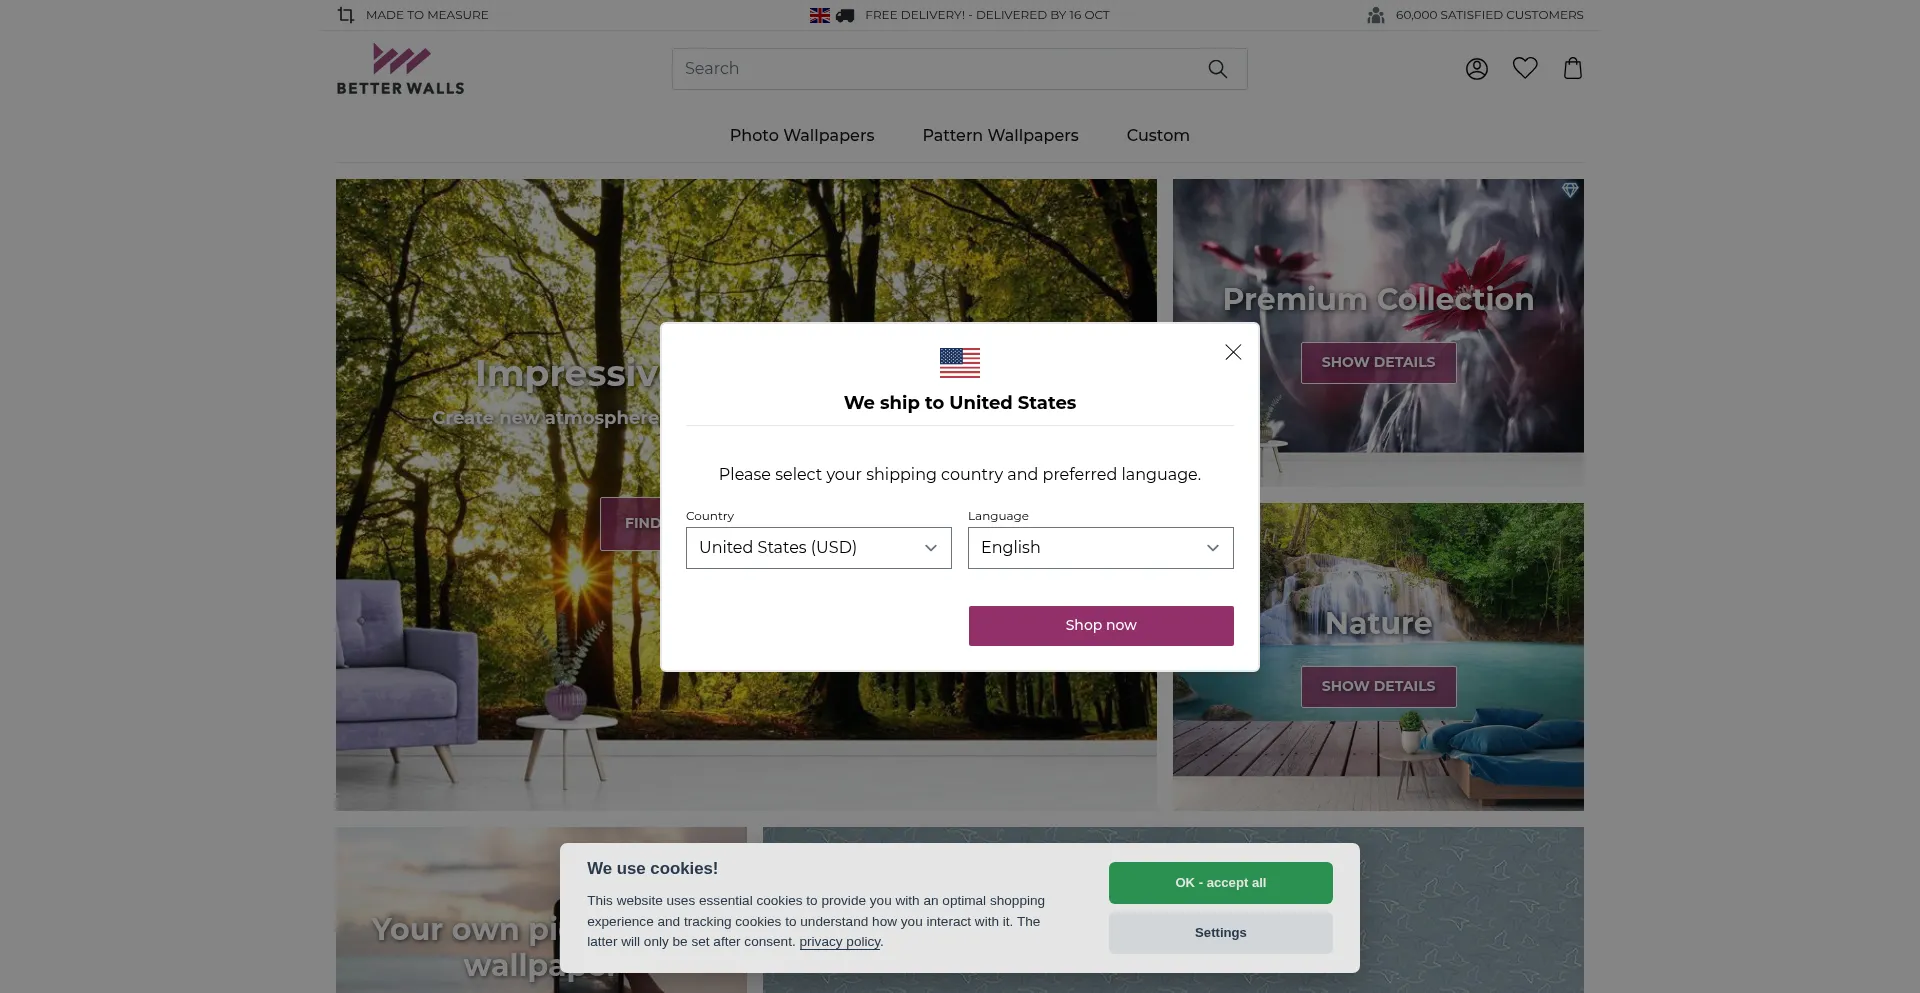Screen dimensions: 1920x993
Task: Click the delivery truck icon
Action: click(845, 15)
